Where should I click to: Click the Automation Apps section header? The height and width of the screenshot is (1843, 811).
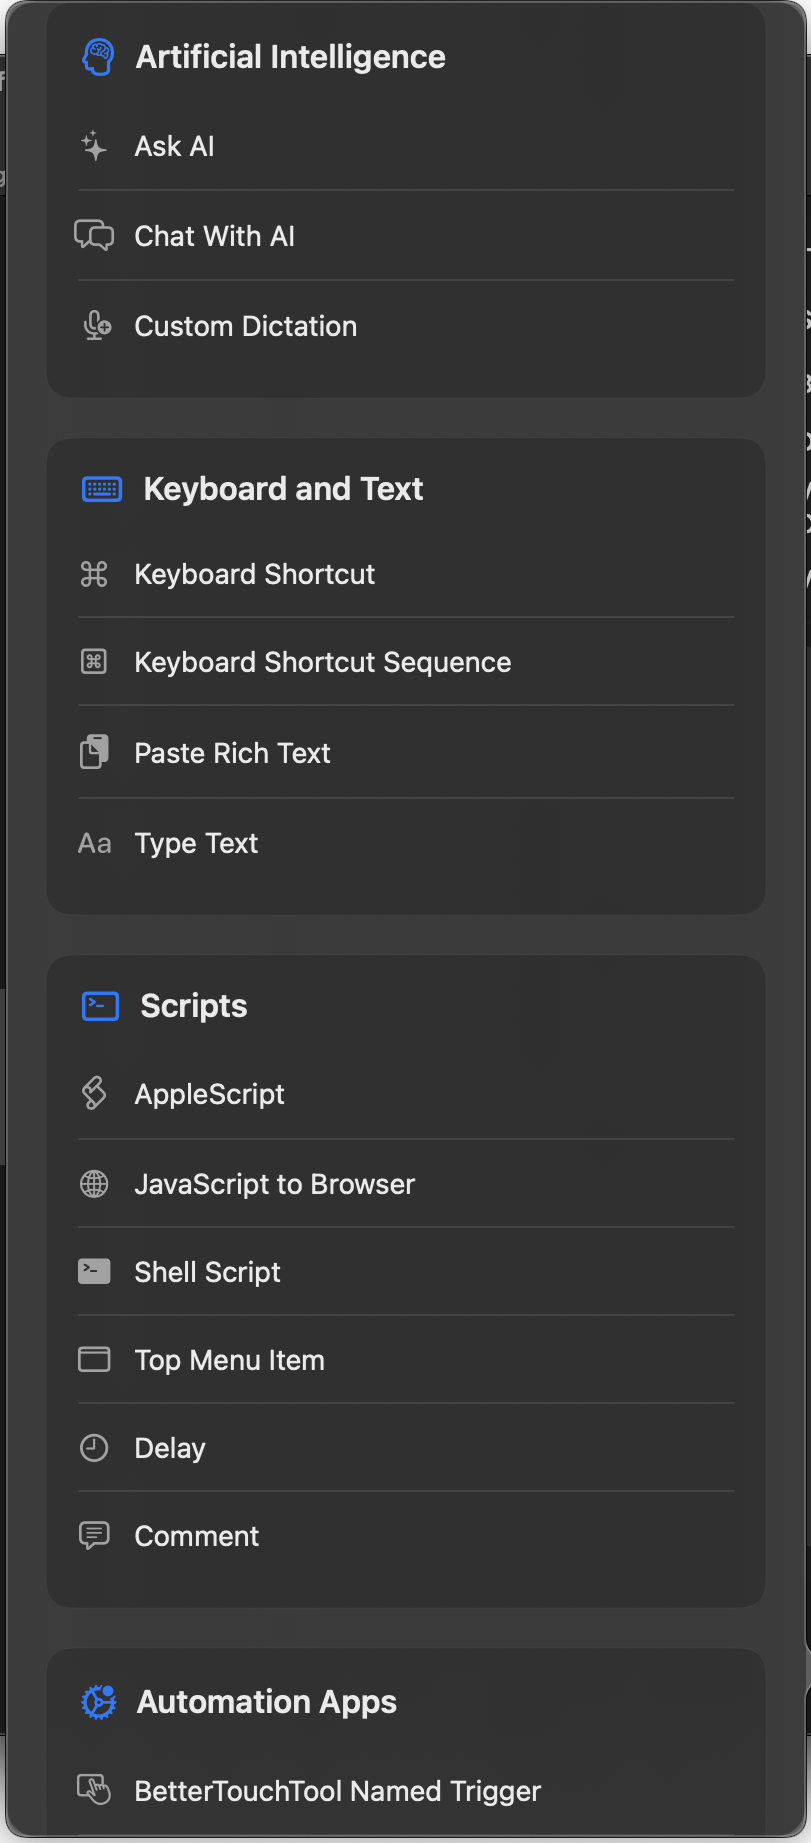(x=266, y=1702)
